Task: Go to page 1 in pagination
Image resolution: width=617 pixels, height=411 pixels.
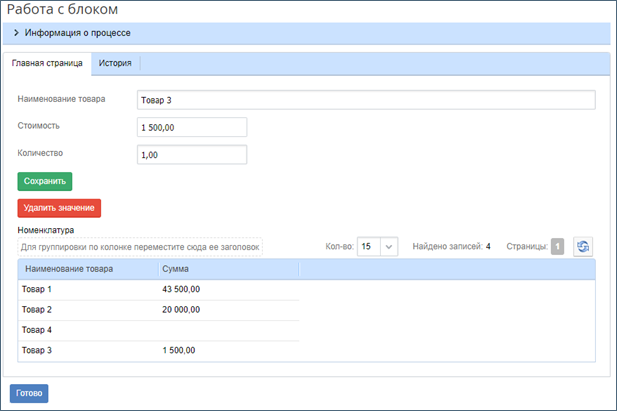Action: click(x=557, y=246)
